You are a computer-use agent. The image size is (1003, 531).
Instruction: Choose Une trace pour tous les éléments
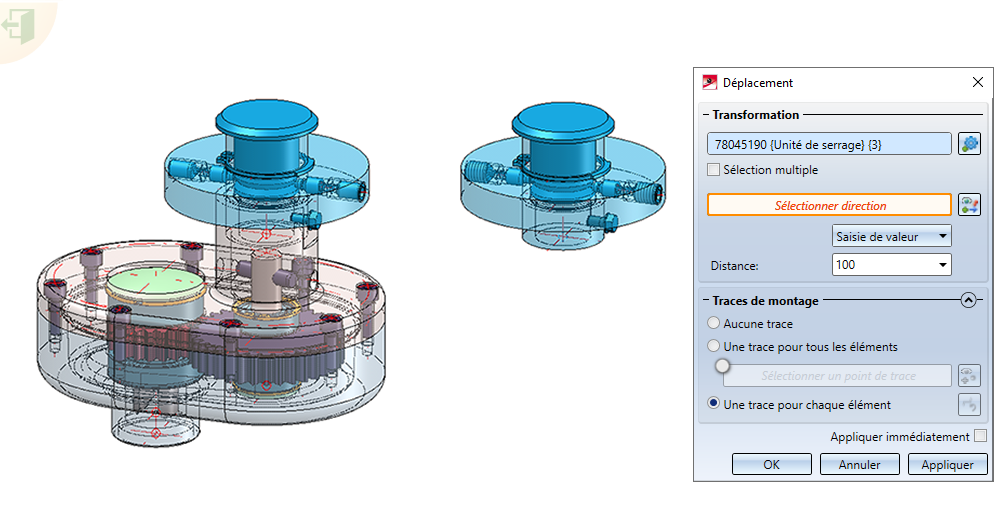pyautogui.click(x=713, y=346)
